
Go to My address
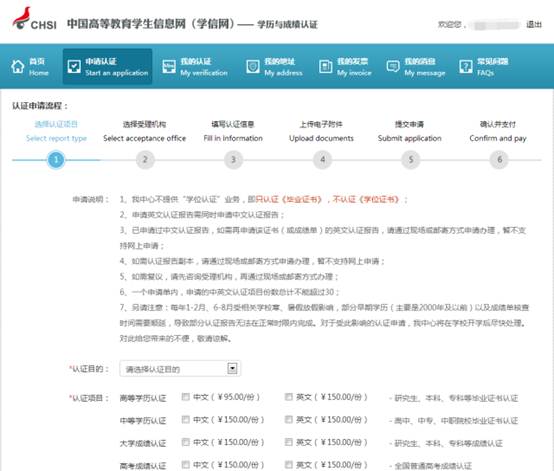click(x=275, y=67)
